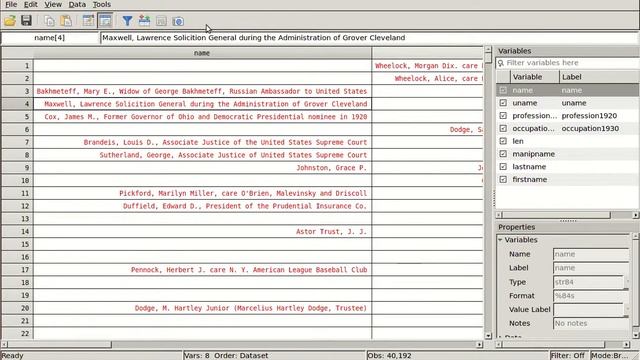Click data grid scroll-left arrow
This screenshot has height=360, width=640.
pos(4,344)
